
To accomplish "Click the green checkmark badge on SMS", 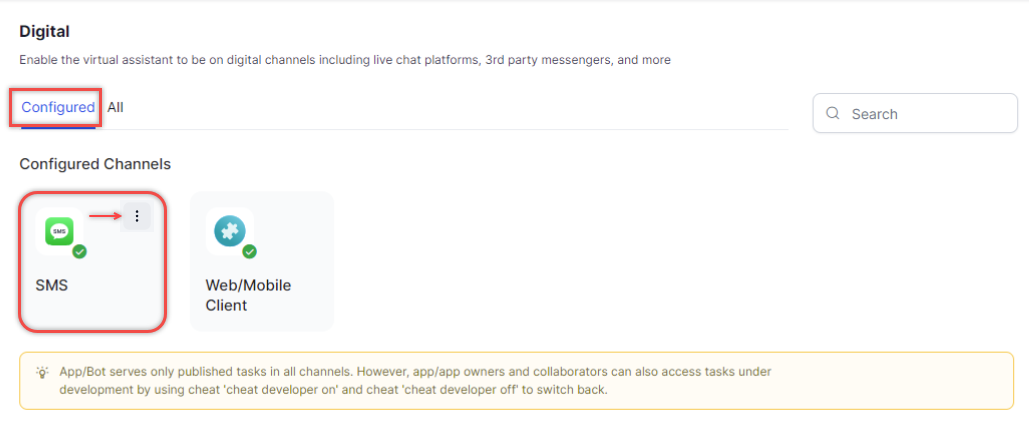I will coord(80,251).
